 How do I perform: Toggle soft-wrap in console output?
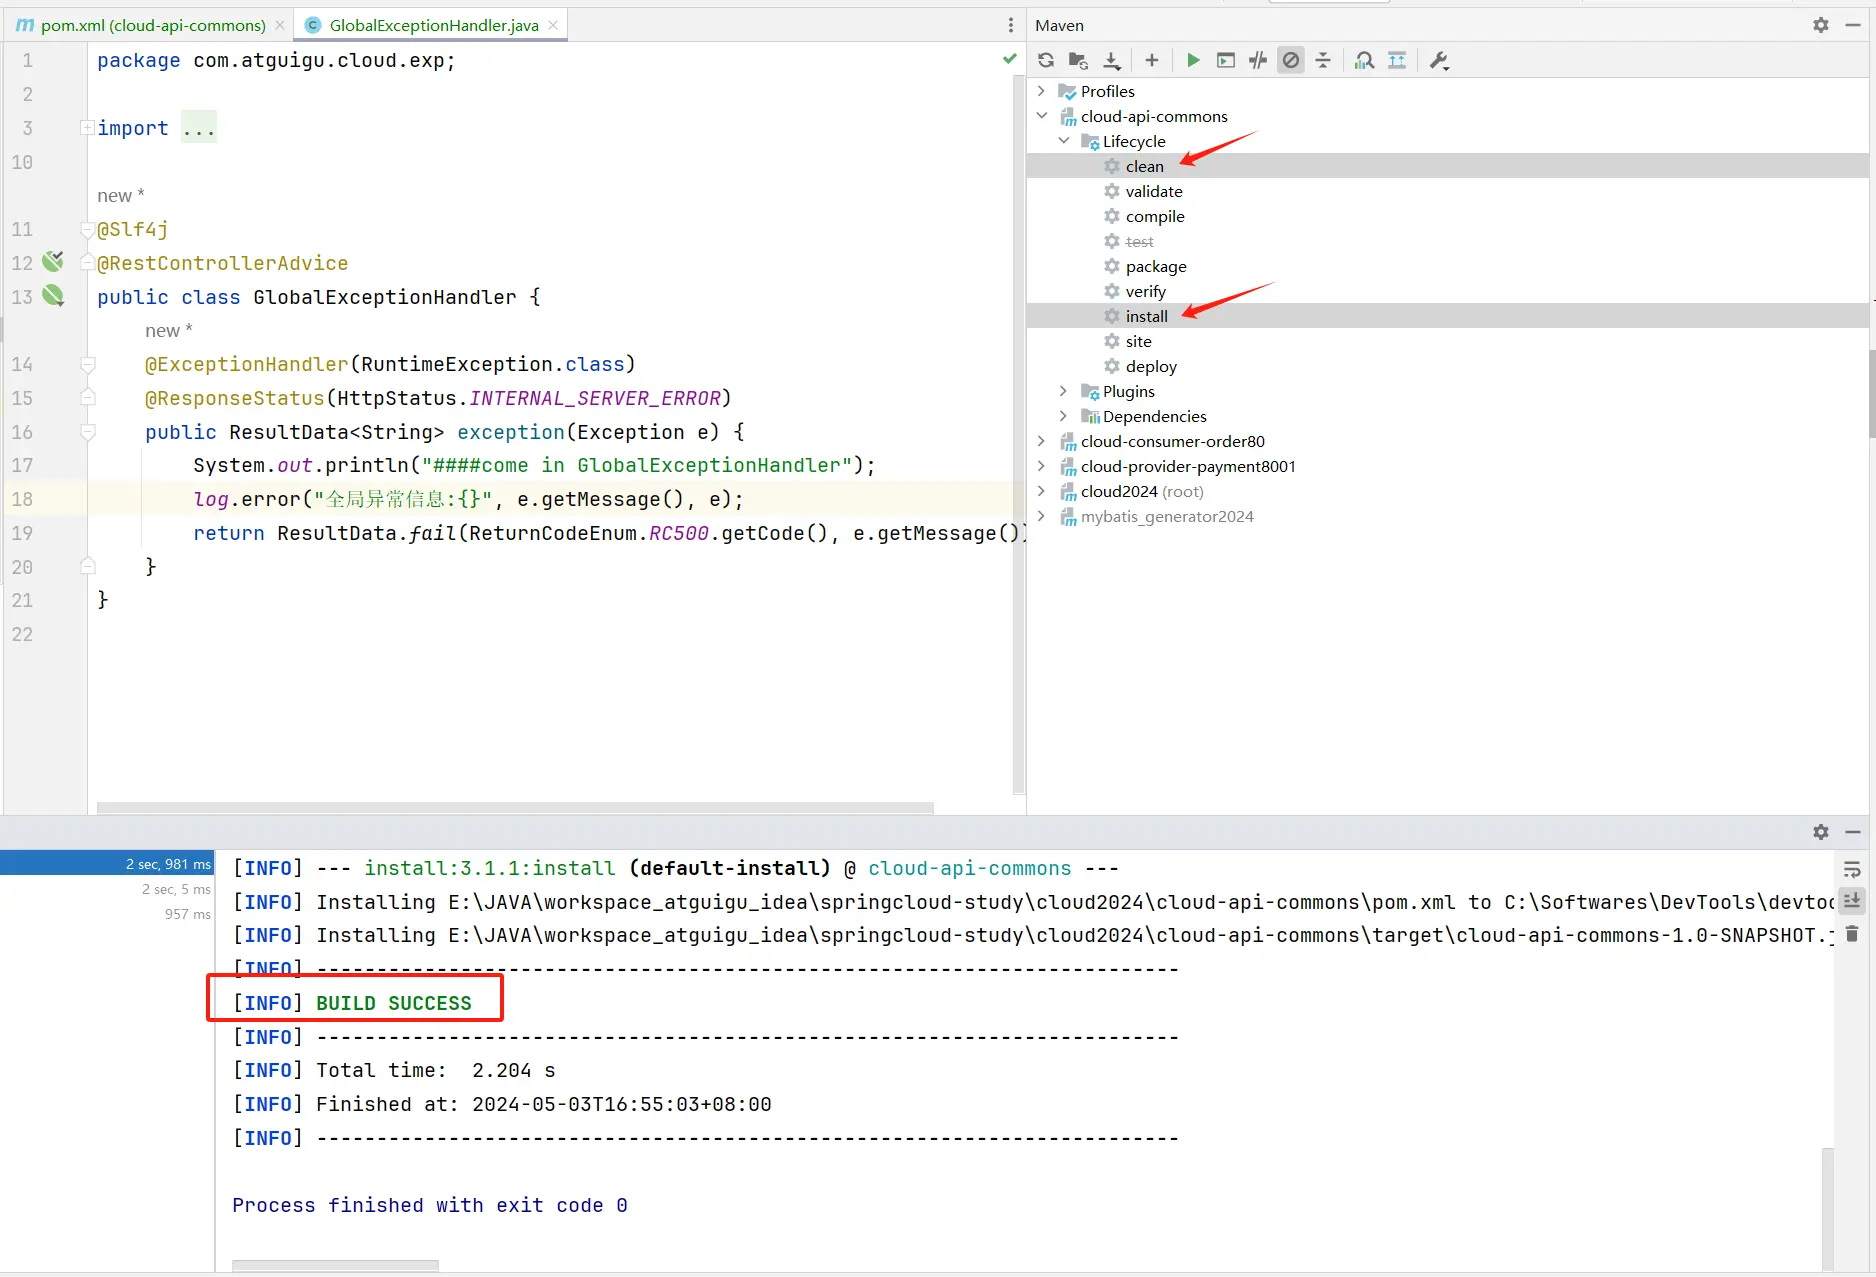pos(1852,869)
